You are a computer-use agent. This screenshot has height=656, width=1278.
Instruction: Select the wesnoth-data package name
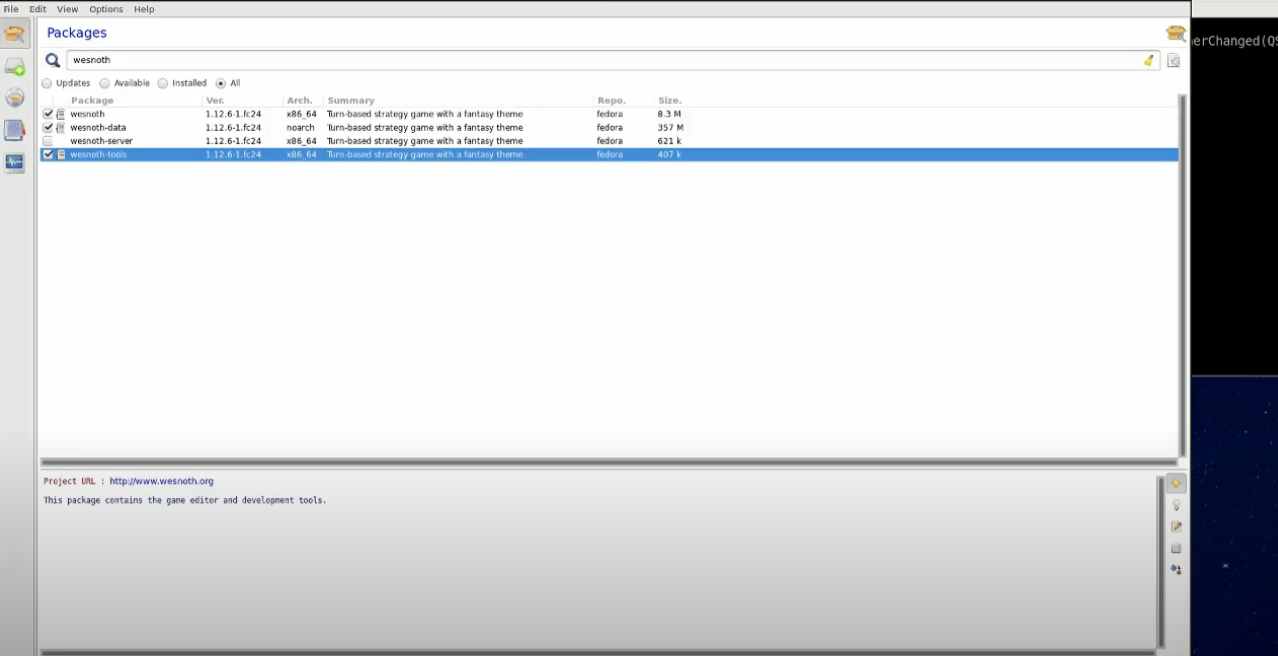pyautogui.click(x=98, y=128)
